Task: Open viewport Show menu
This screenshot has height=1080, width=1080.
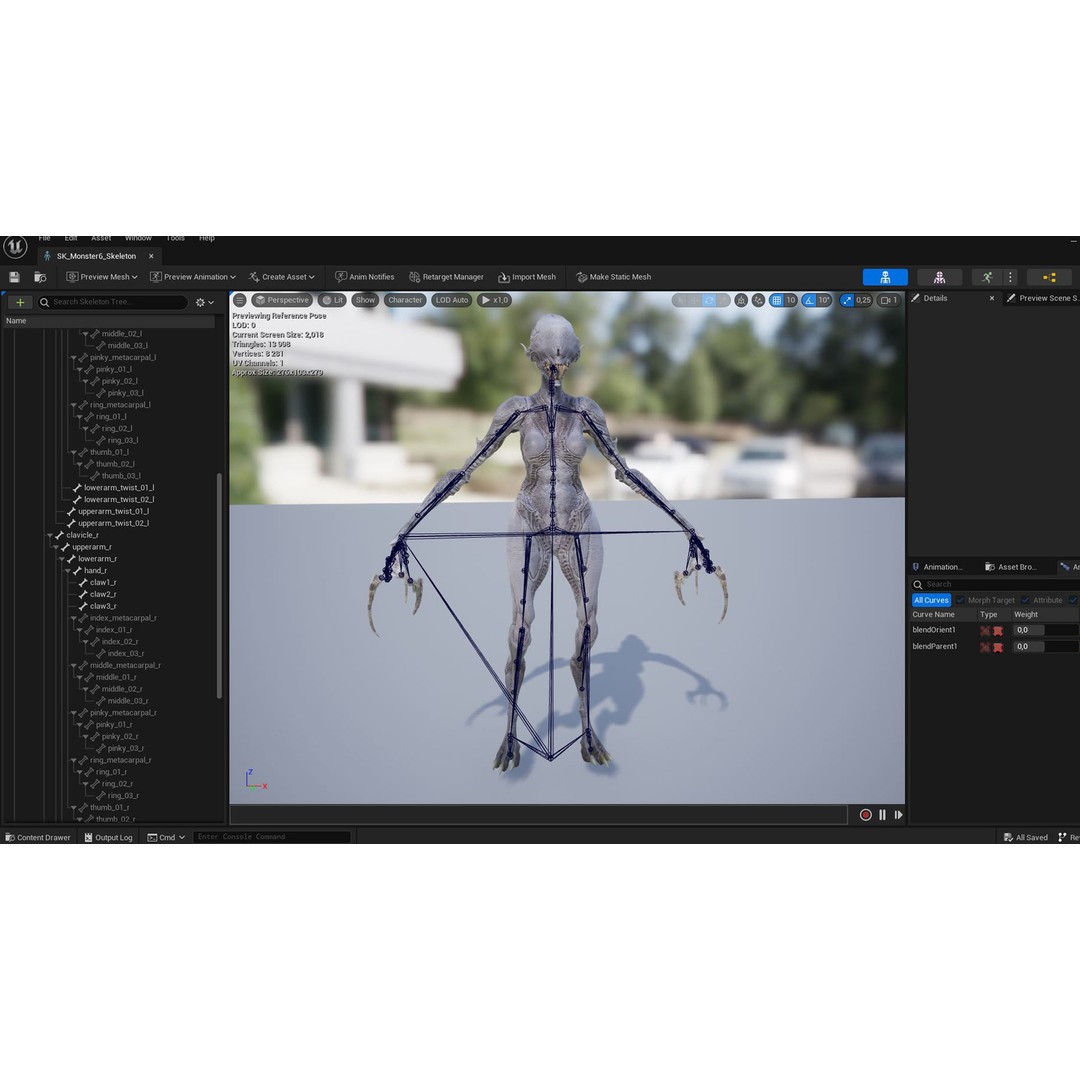Action: pos(365,300)
